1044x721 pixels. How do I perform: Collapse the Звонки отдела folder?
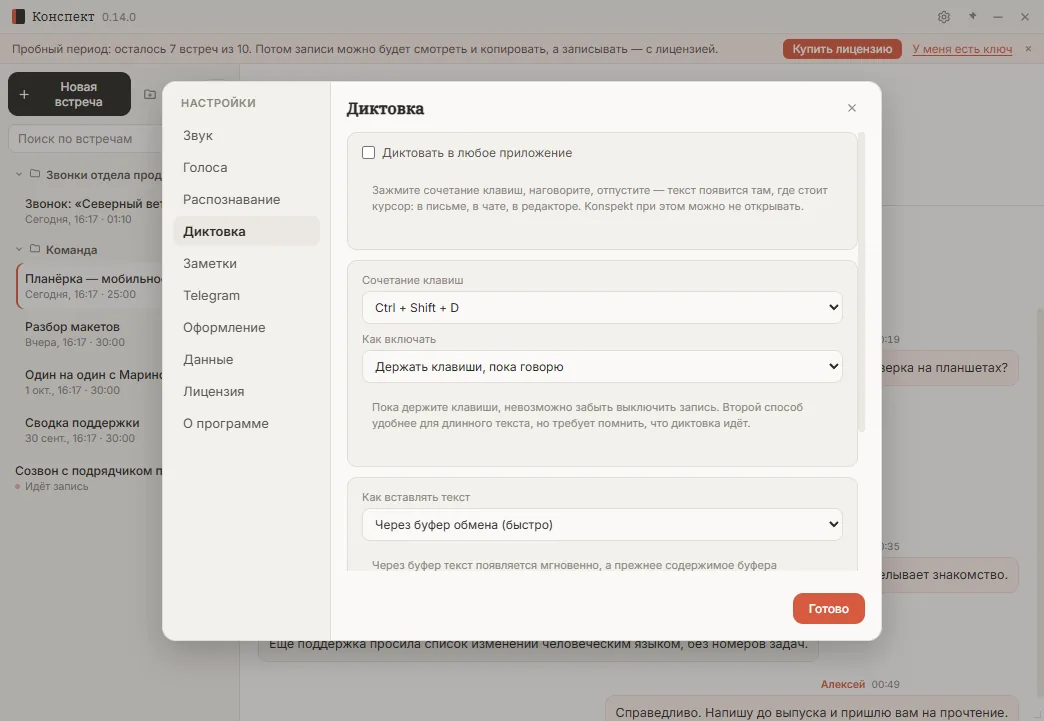click(19, 174)
